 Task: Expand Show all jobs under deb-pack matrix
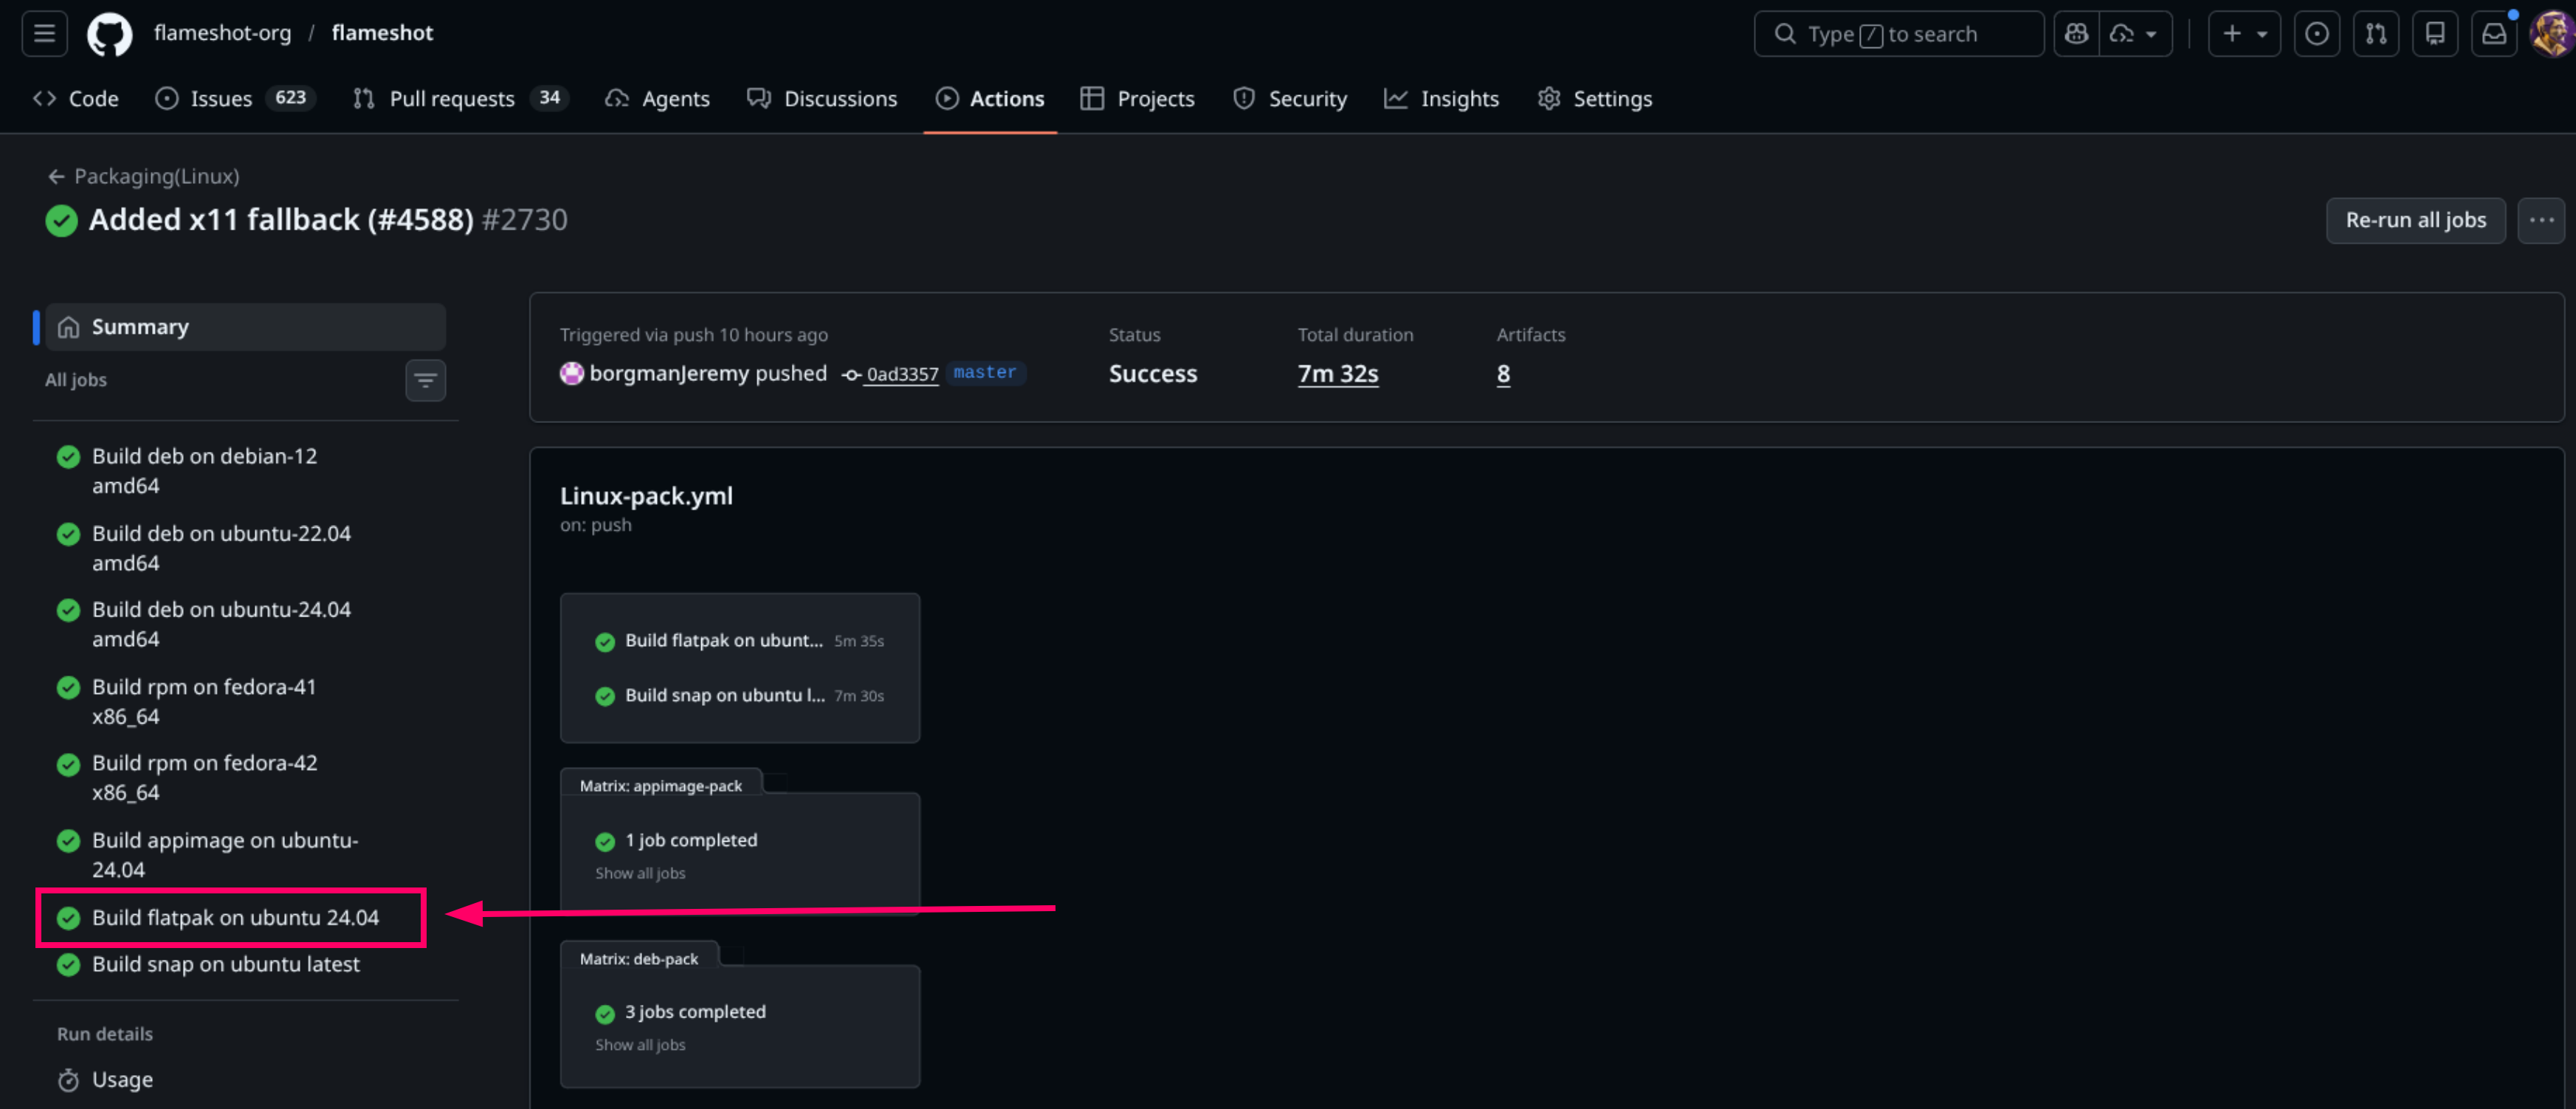(640, 1045)
